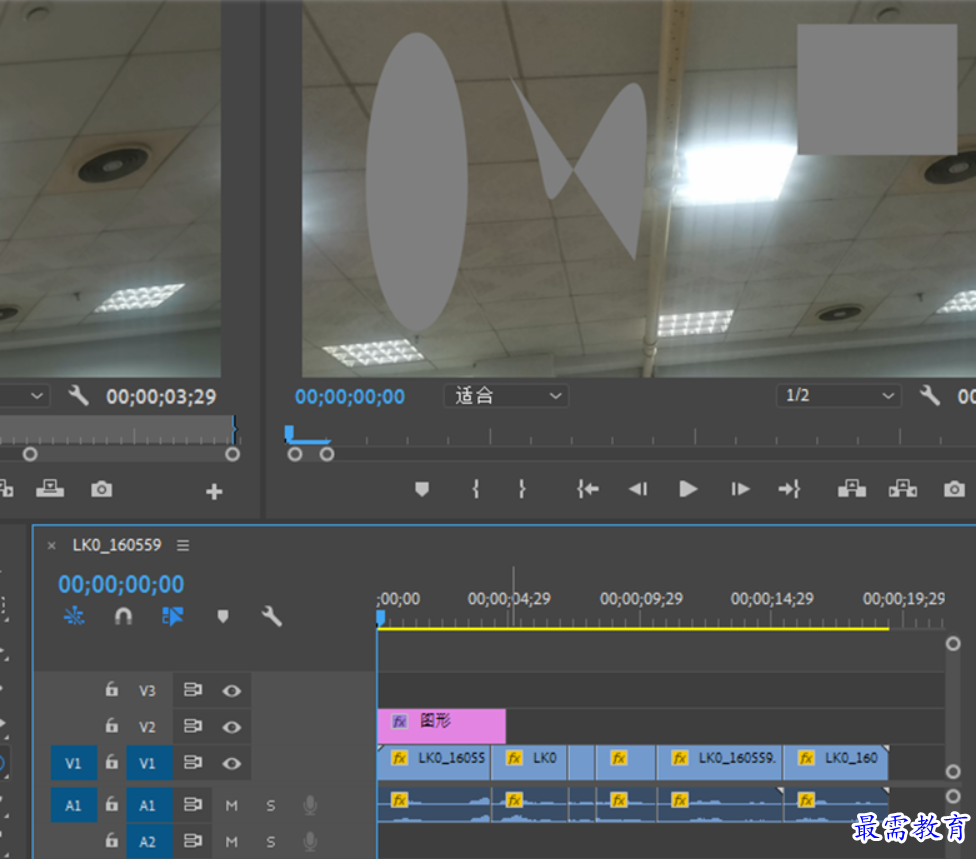Toggle V3 track targeting
Image resolution: width=976 pixels, height=859 pixels.
click(148, 690)
